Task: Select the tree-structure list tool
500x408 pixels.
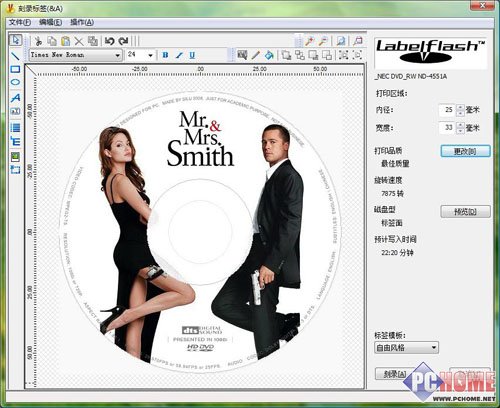Action: 15,141
